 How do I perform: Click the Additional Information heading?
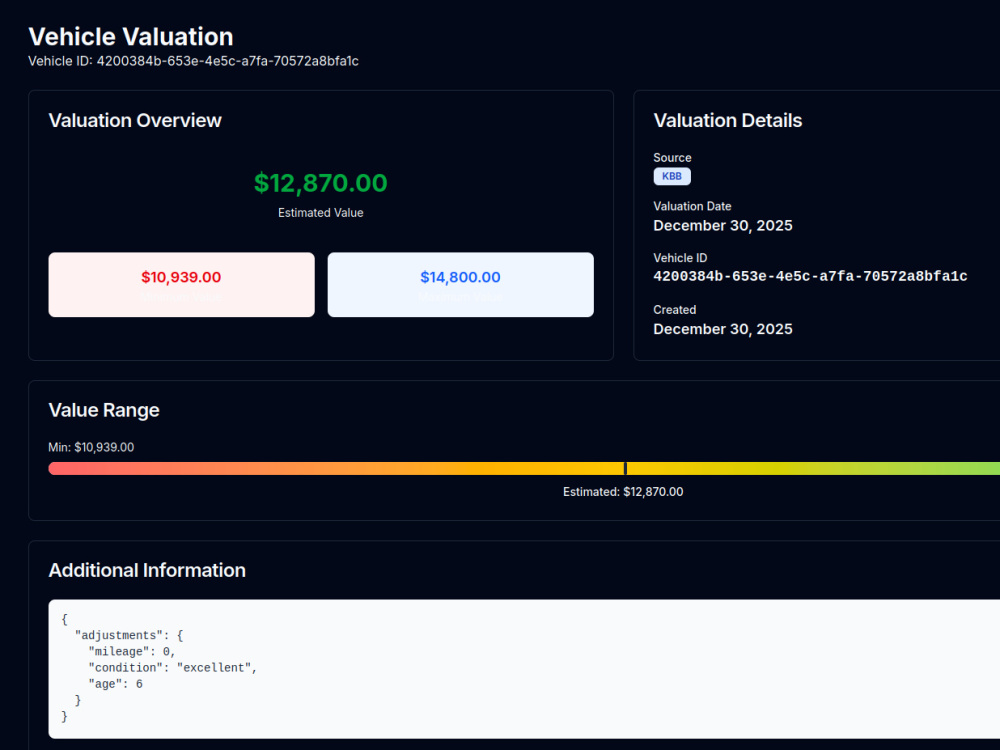tap(147, 570)
